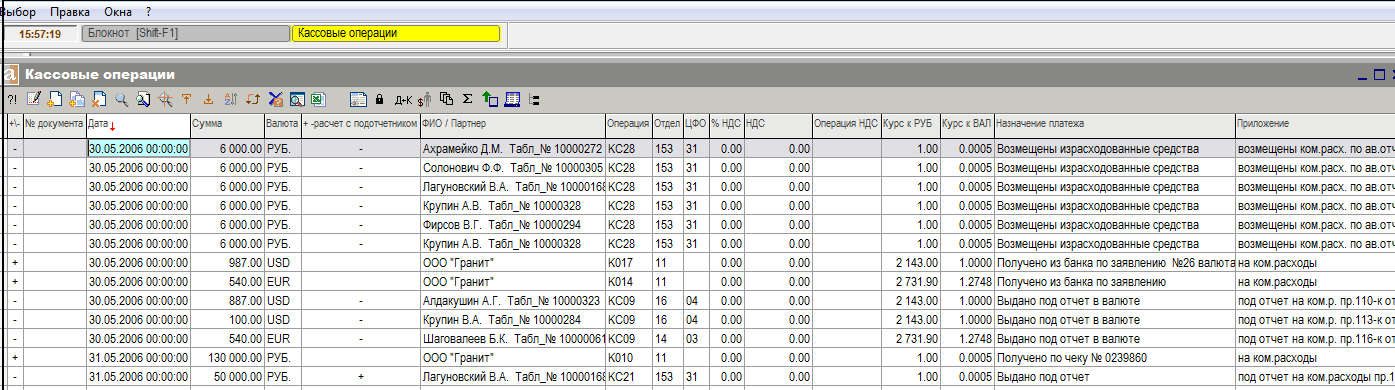
Task: Click the move-to-top arrow icon
Action: click(186, 99)
